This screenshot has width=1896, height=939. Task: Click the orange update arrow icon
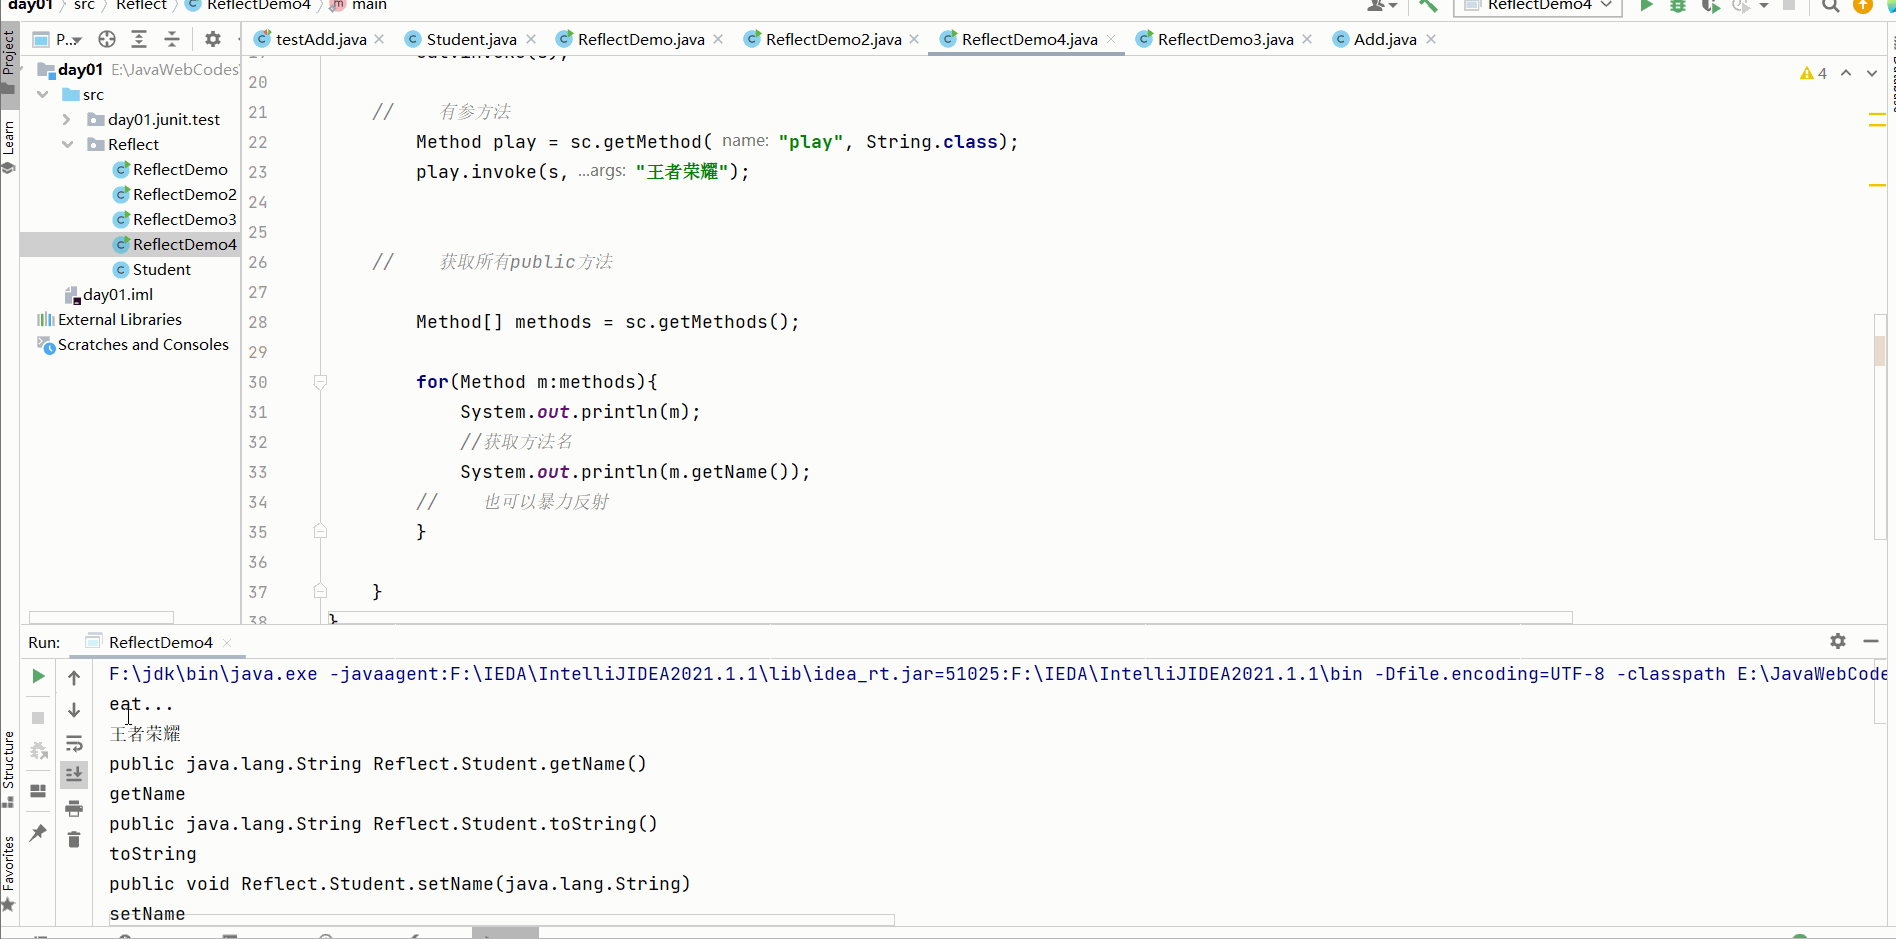tap(1862, 5)
